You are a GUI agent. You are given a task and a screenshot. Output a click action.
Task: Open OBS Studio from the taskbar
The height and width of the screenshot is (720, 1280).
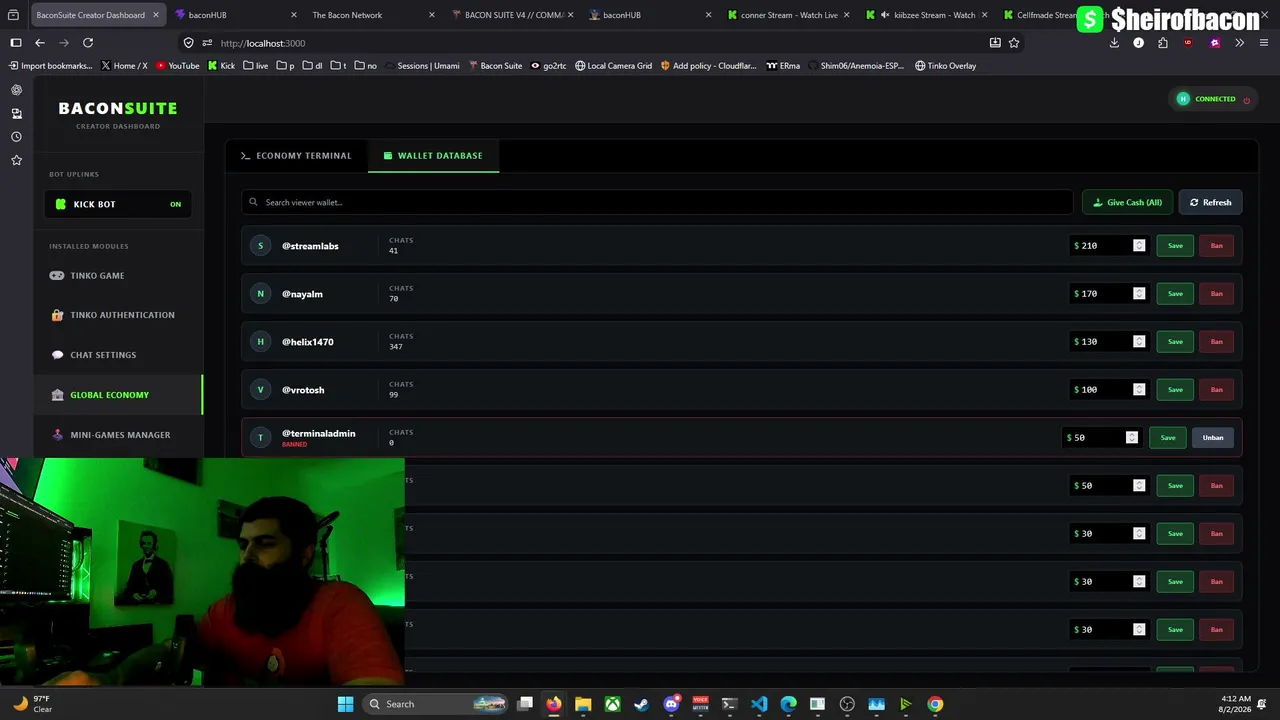coord(847,704)
